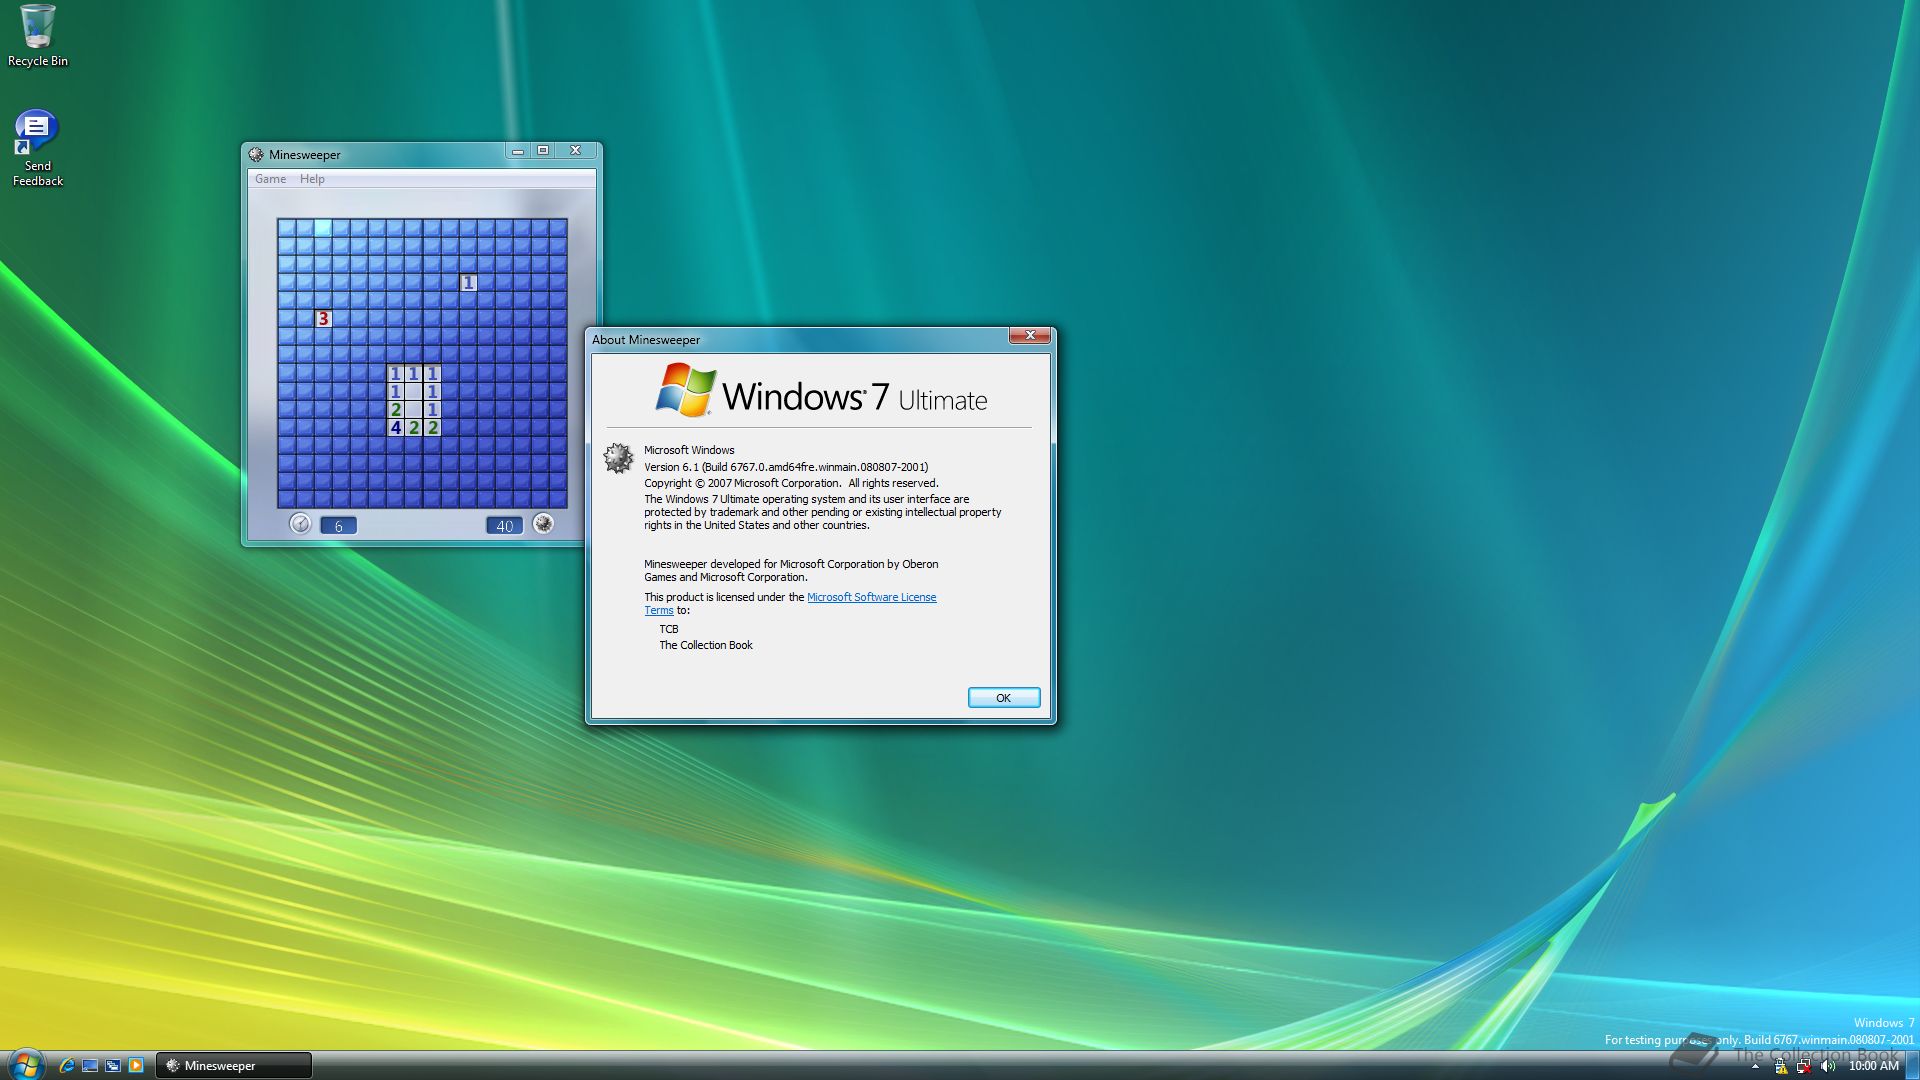Select the Minesweeper taskbar button
The width and height of the screenshot is (1920, 1080).
(x=234, y=1066)
